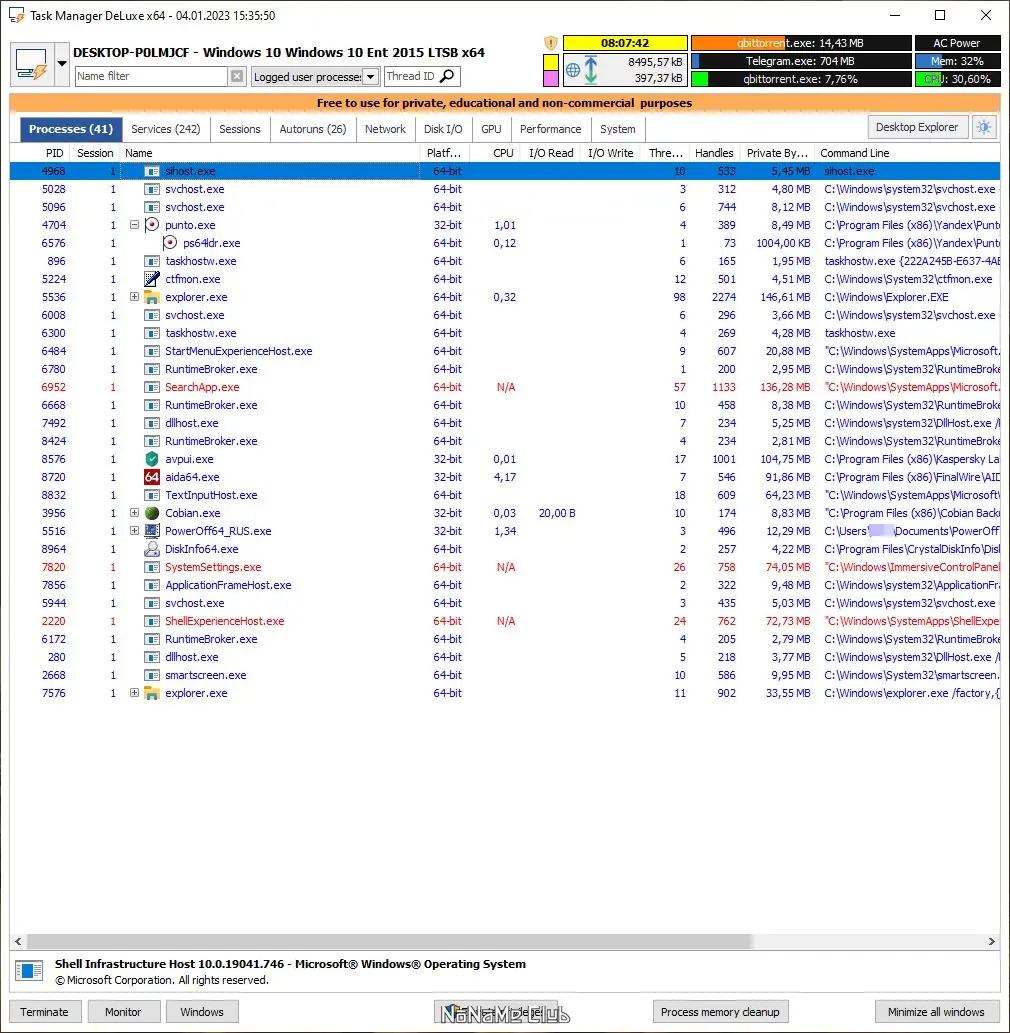Click the Cobian.exe green sphere icon

[152, 513]
